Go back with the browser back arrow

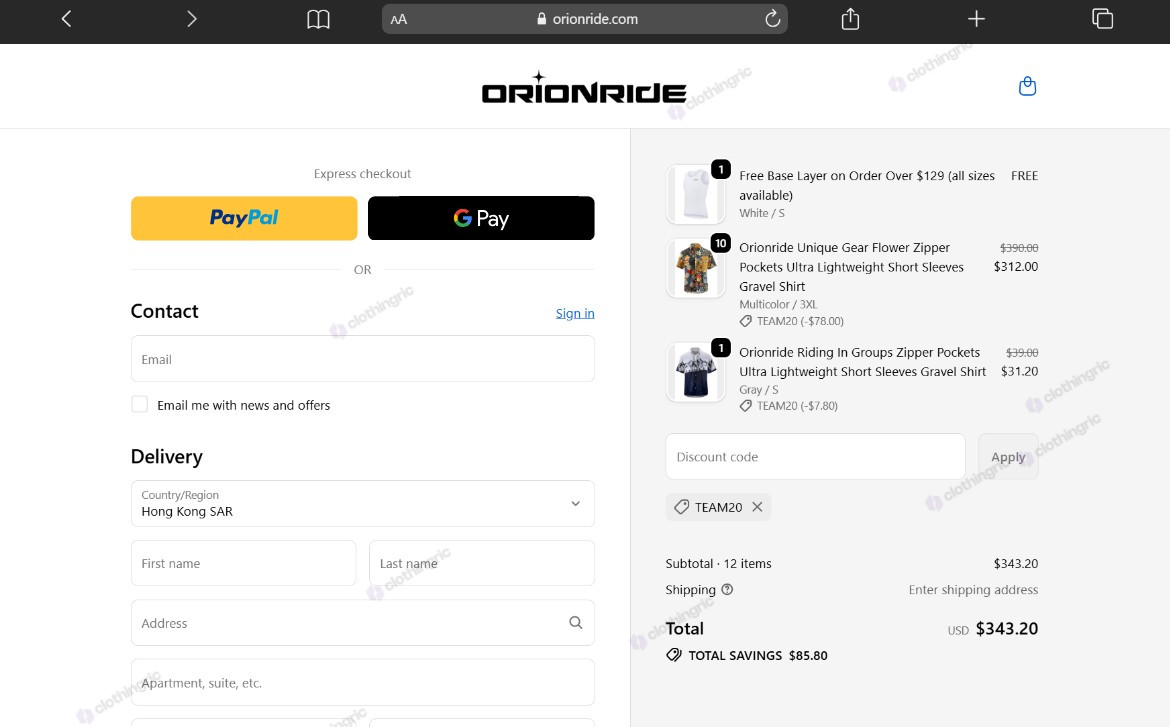coord(66,19)
